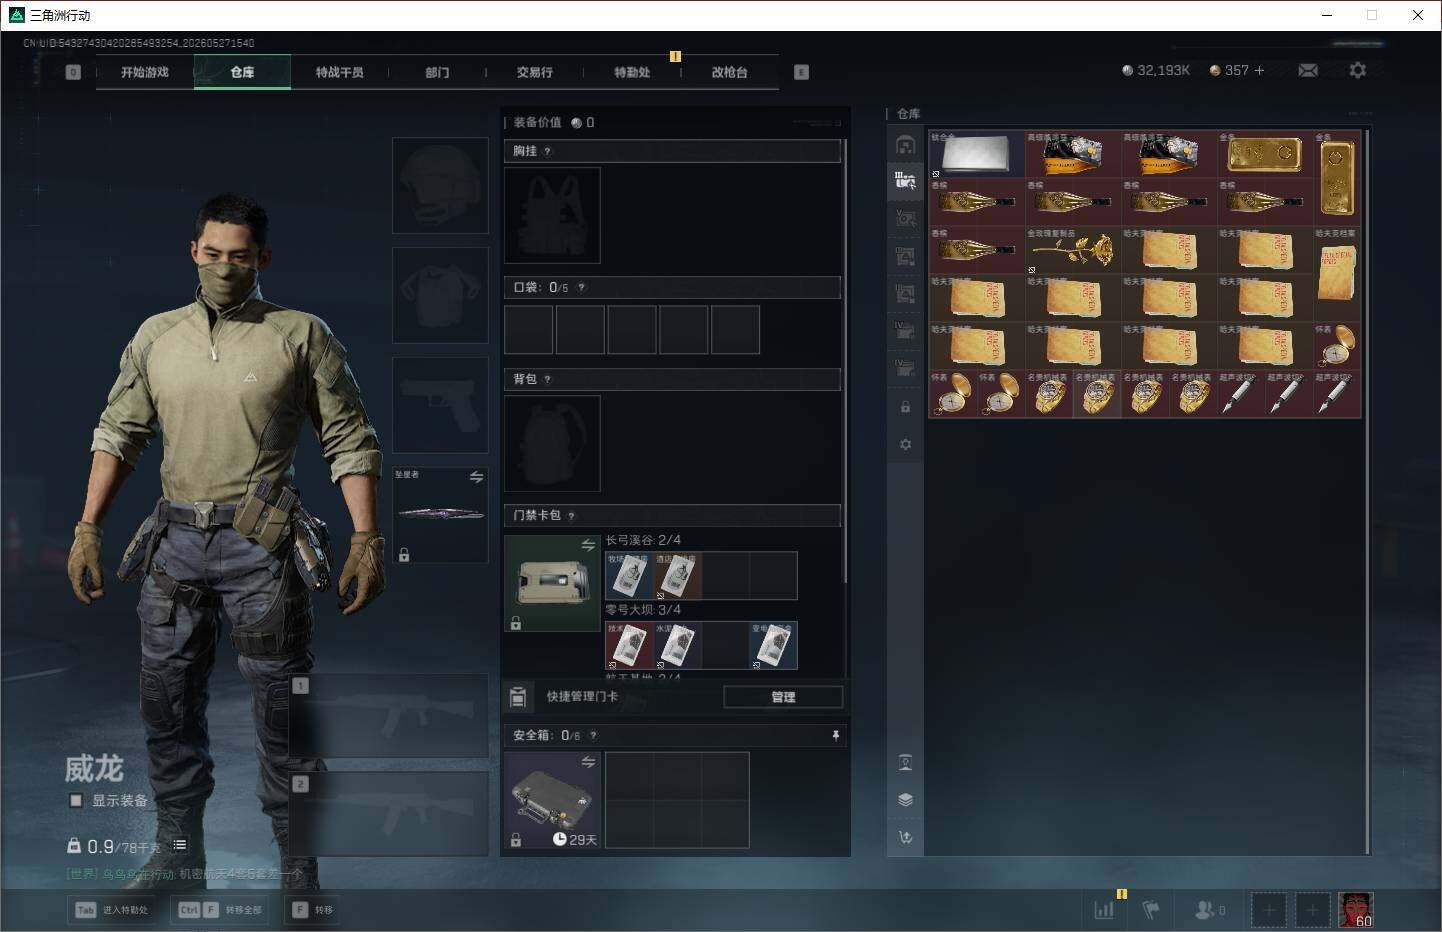Open the 特战干员 tab
Viewport: 1442px width, 932px height.
click(x=340, y=72)
